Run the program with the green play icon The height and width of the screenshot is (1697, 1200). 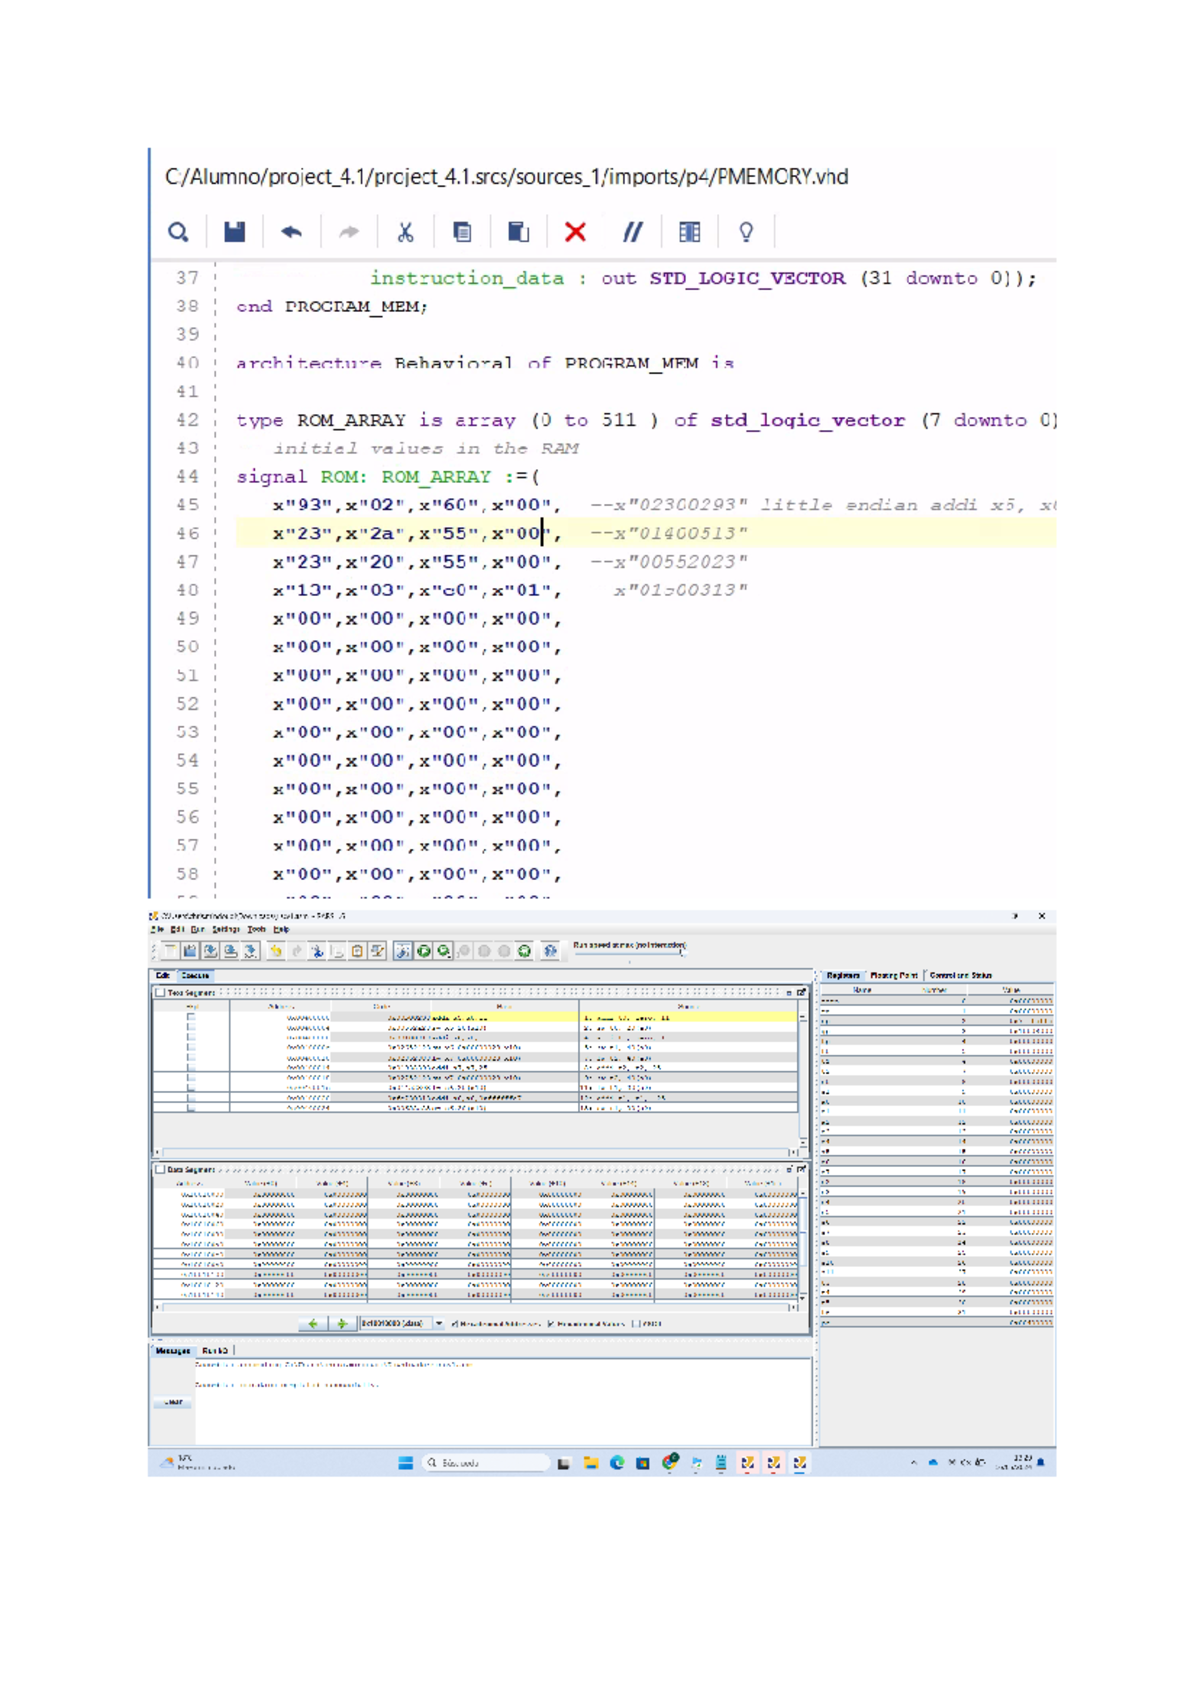click(x=424, y=951)
